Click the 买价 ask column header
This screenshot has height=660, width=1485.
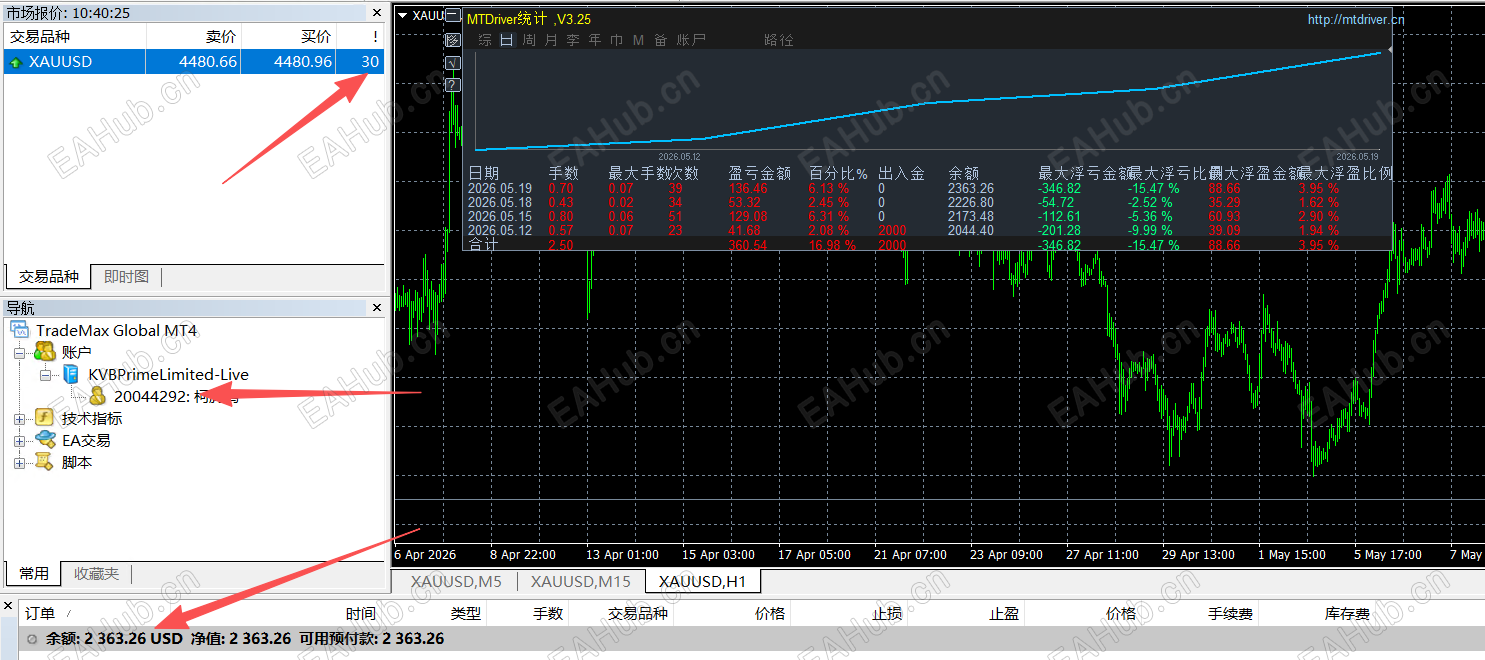tap(289, 36)
